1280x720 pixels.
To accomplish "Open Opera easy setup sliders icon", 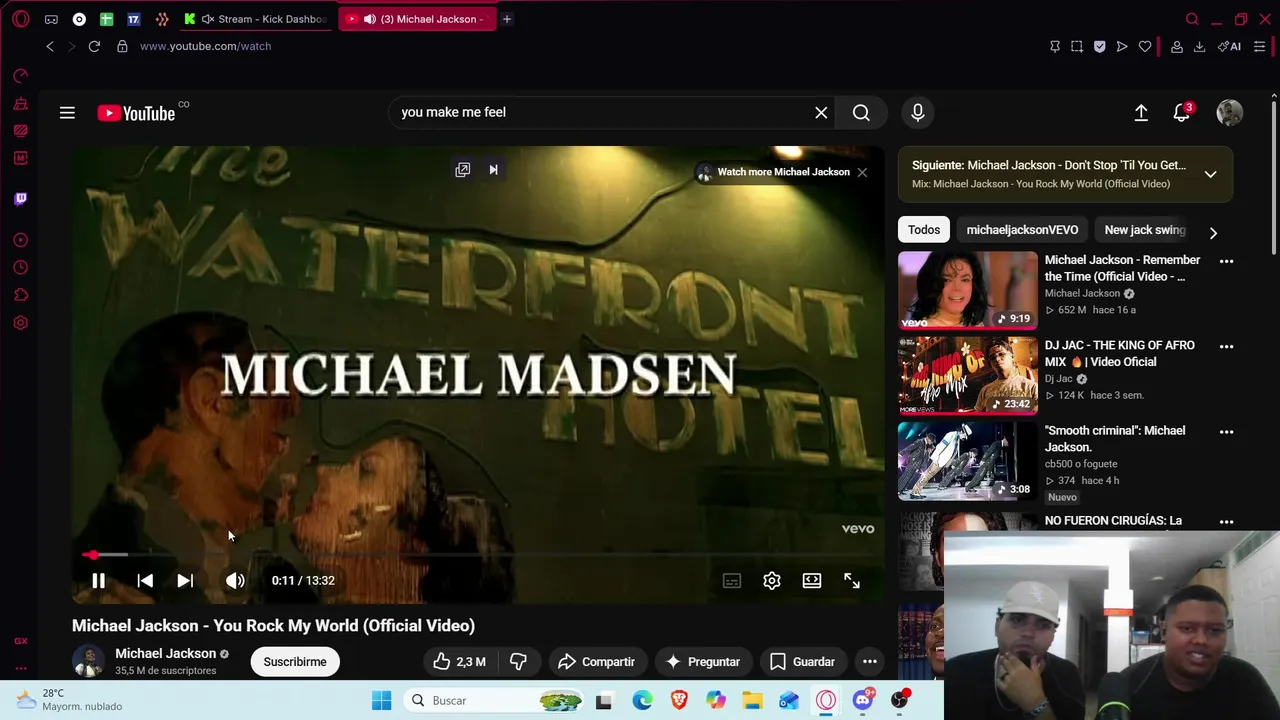I will (x=1260, y=46).
